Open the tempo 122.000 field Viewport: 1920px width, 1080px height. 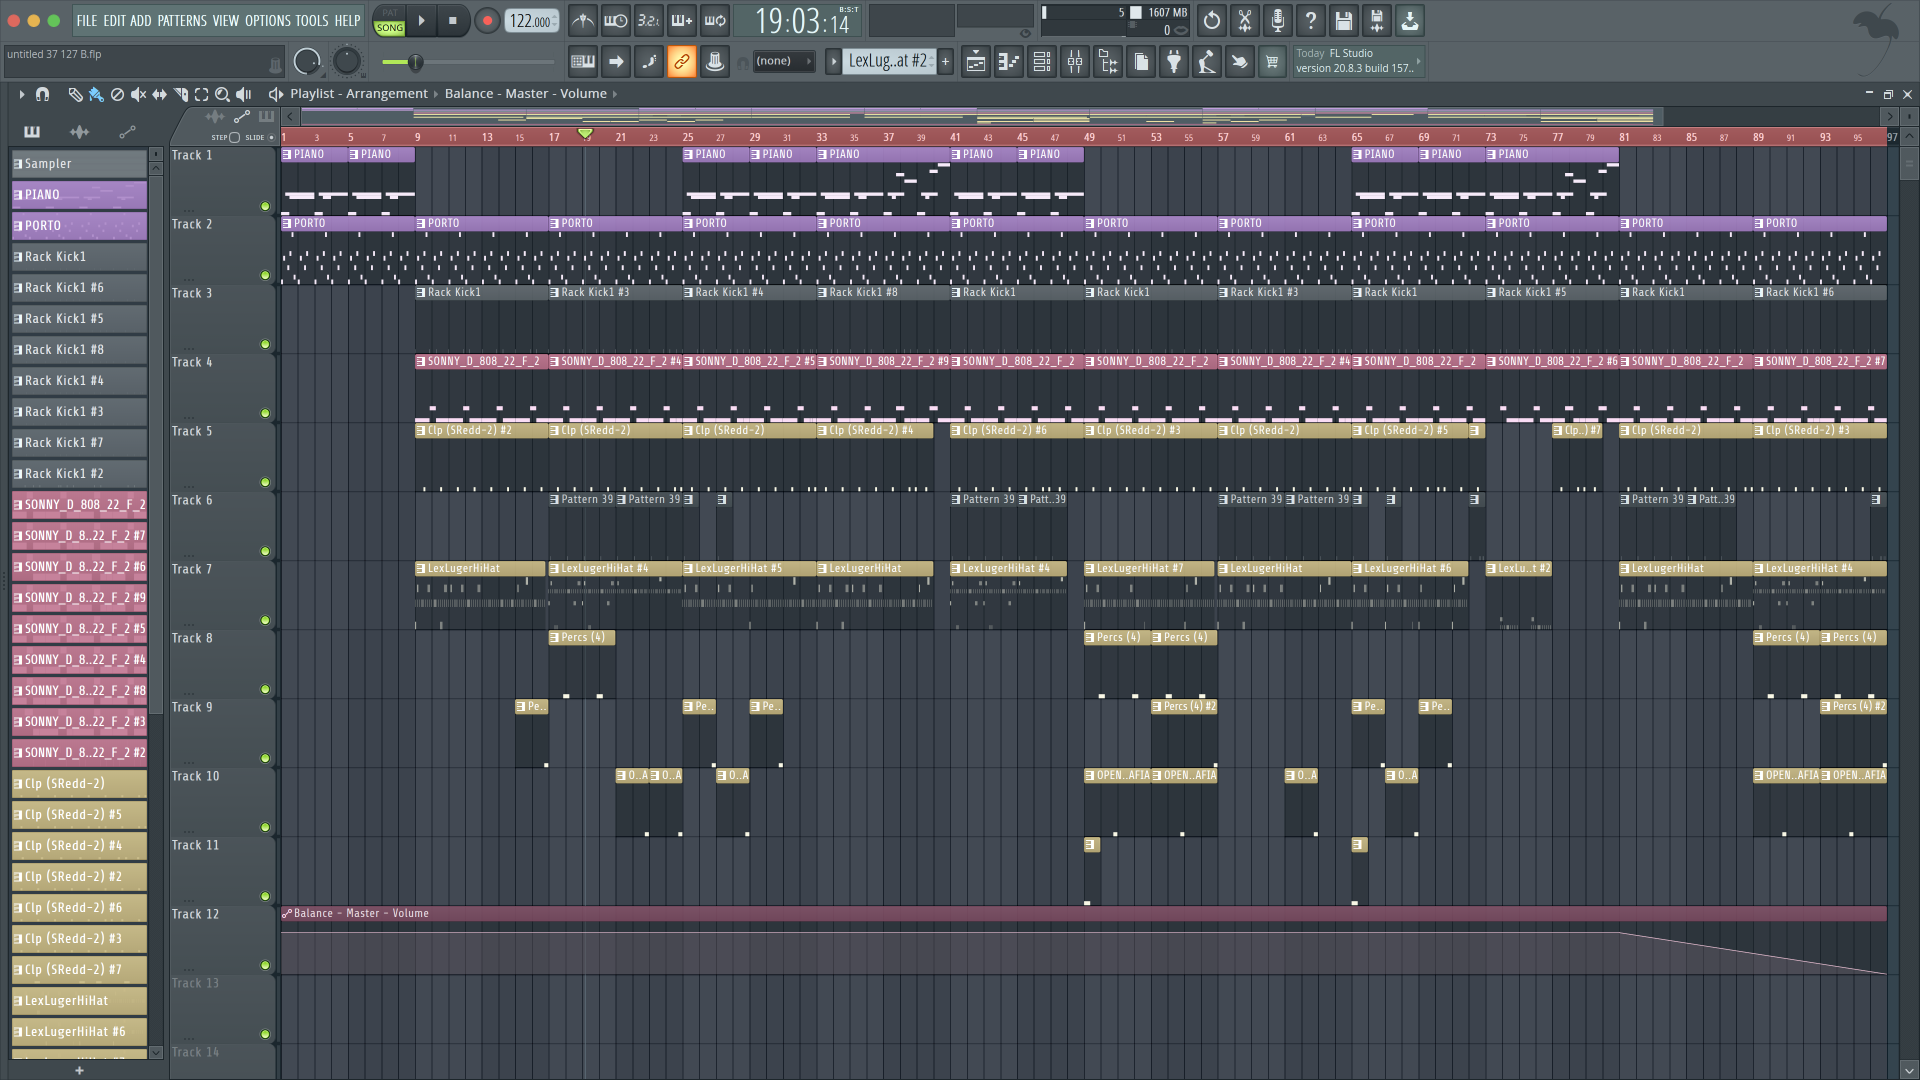point(531,21)
